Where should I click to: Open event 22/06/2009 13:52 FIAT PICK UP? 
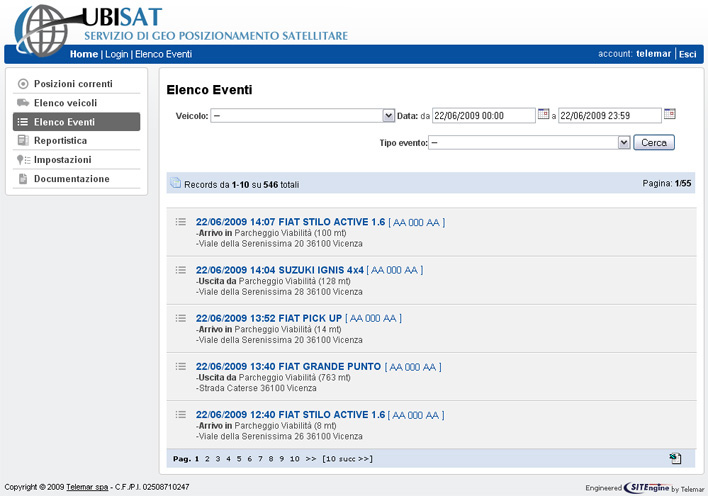269,318
